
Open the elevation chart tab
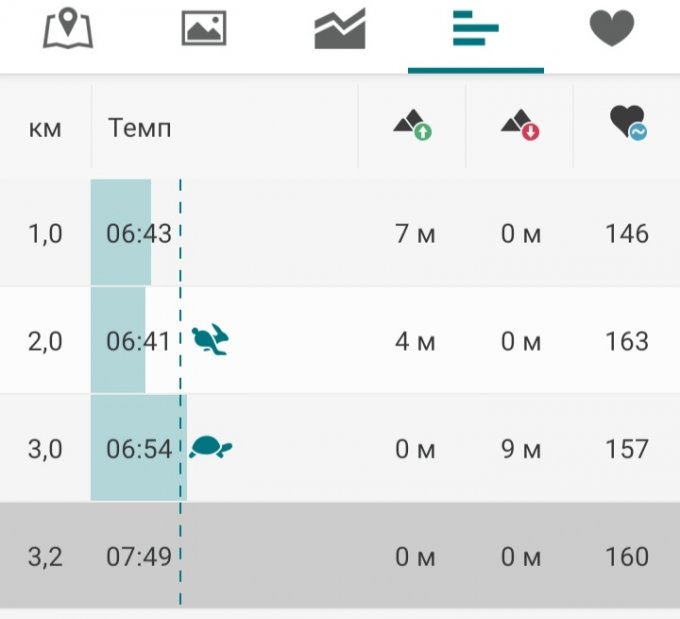tap(340, 29)
